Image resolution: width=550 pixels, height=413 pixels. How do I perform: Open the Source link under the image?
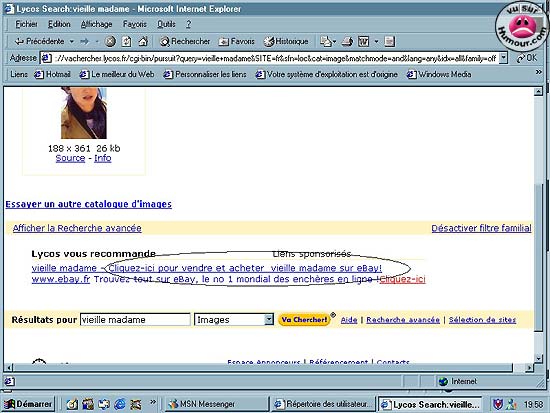coord(70,158)
